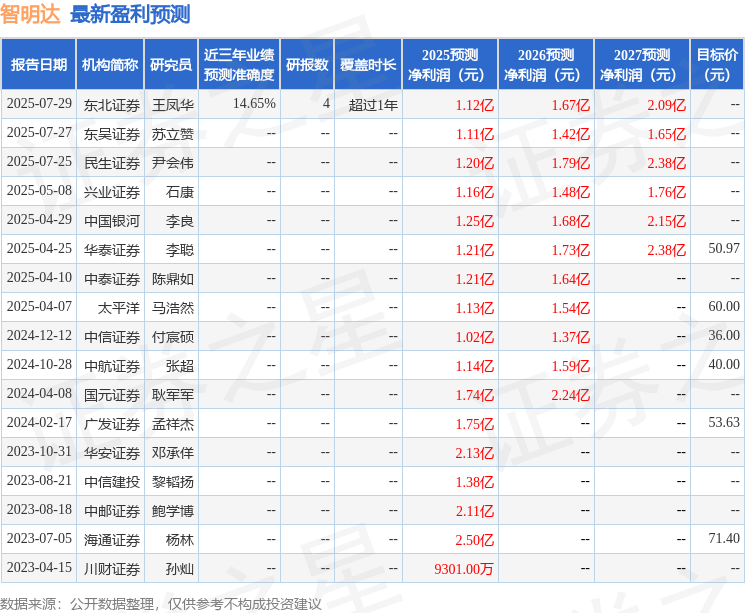This screenshot has height=613, width=745.
Task: Click the 2.11亿 profit value
Action: 475,511
